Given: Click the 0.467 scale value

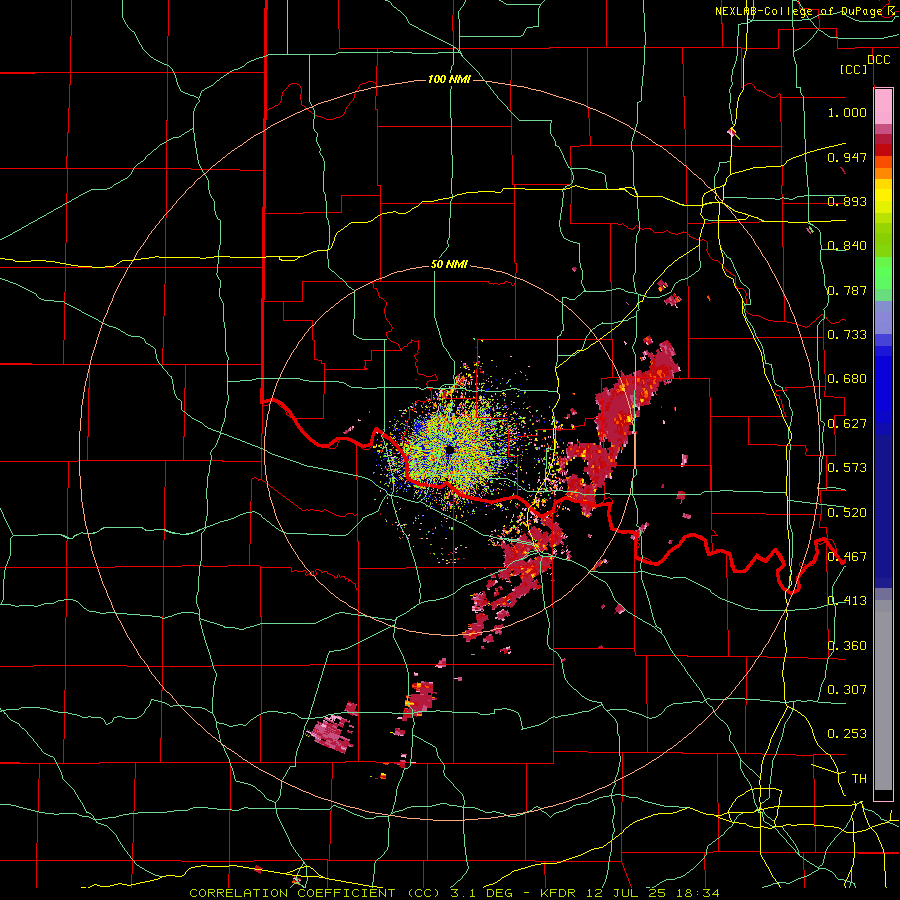Looking at the screenshot, I should tap(847, 557).
